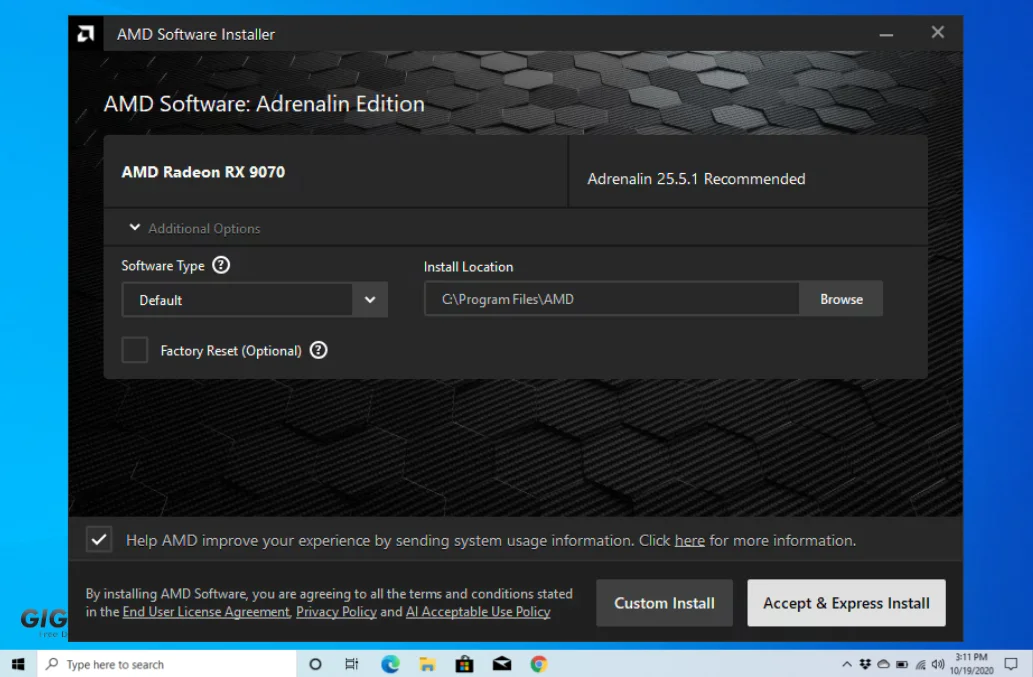Click Dropbox tray icon
This screenshot has height=677, width=1033.
[865, 664]
